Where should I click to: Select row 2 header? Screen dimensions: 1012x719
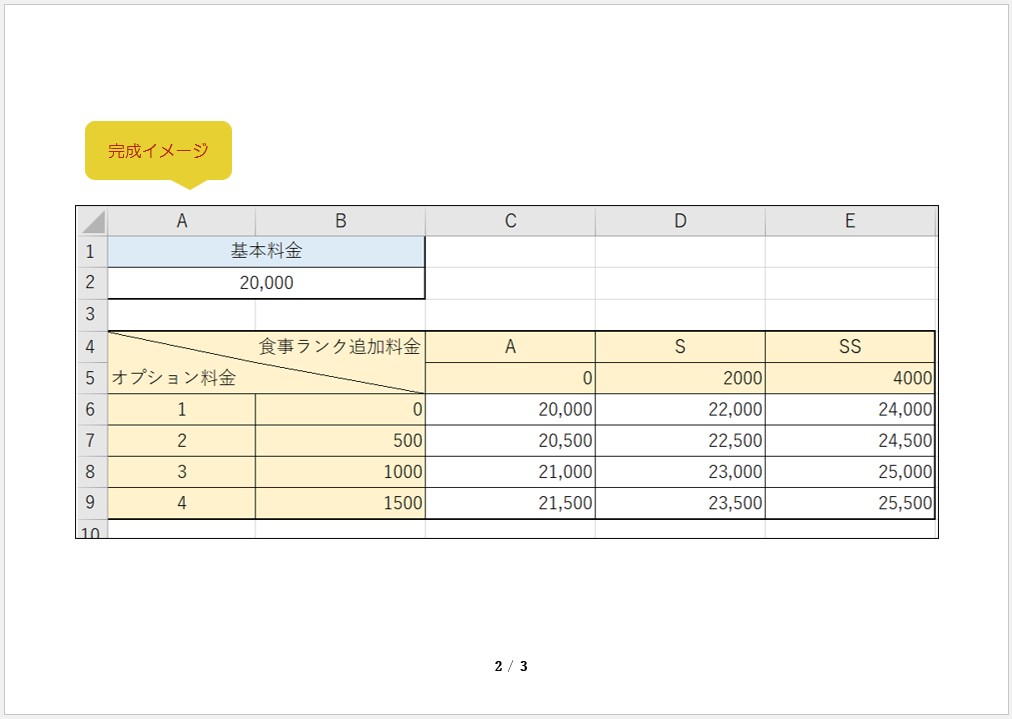tap(92, 283)
